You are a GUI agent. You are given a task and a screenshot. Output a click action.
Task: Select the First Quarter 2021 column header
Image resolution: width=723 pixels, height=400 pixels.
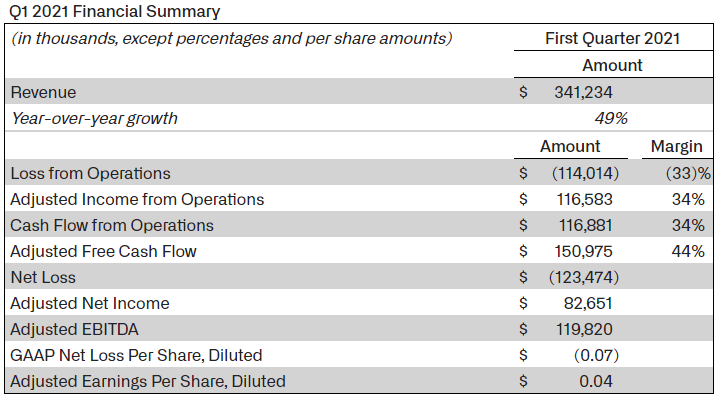[612, 39]
